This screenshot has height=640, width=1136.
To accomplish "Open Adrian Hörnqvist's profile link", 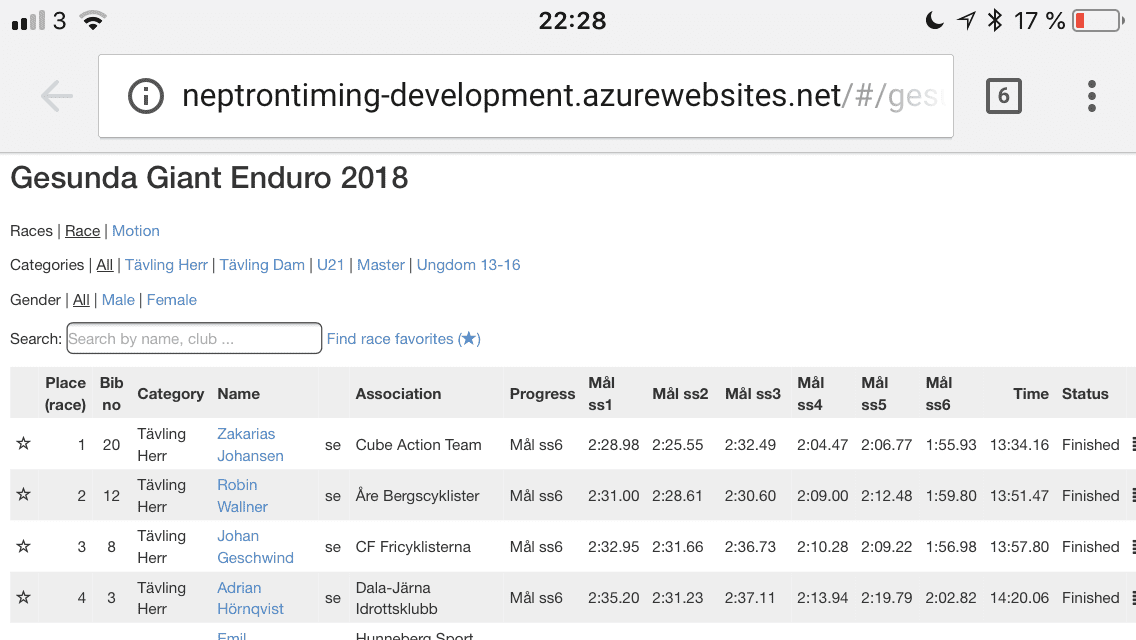I will [250, 598].
